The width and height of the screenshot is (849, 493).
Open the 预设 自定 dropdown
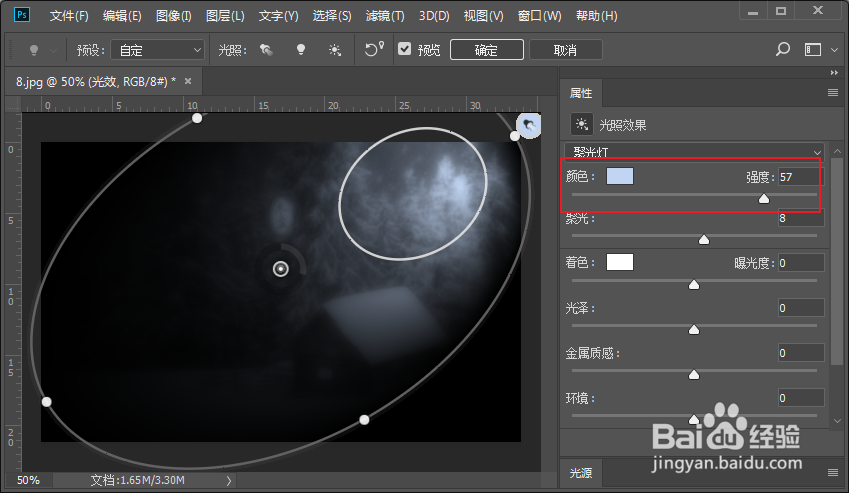158,50
